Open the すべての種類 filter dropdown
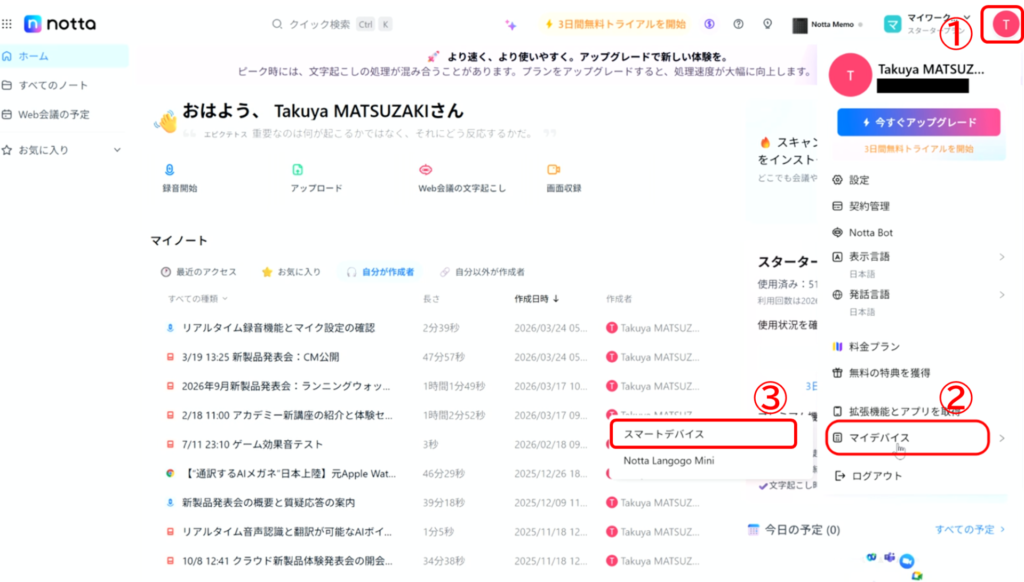 tap(198, 299)
